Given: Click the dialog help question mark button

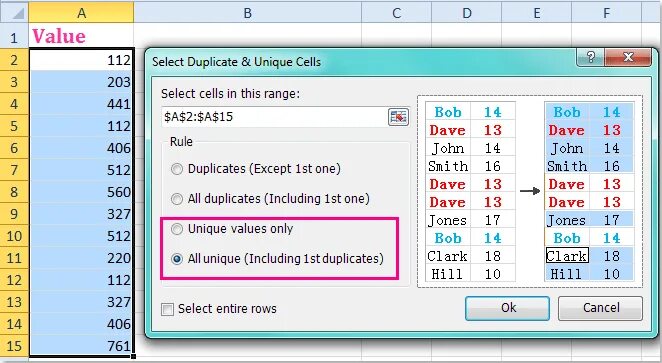Looking at the screenshot, I should coord(591,57).
